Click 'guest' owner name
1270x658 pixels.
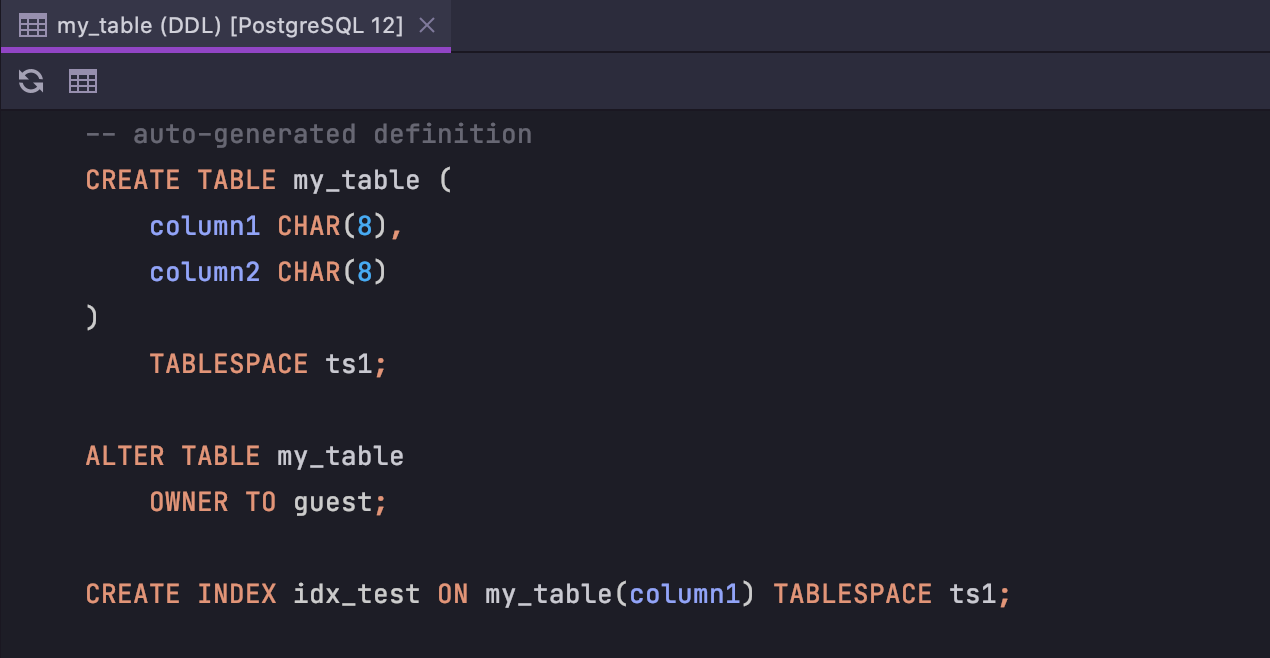coord(333,503)
